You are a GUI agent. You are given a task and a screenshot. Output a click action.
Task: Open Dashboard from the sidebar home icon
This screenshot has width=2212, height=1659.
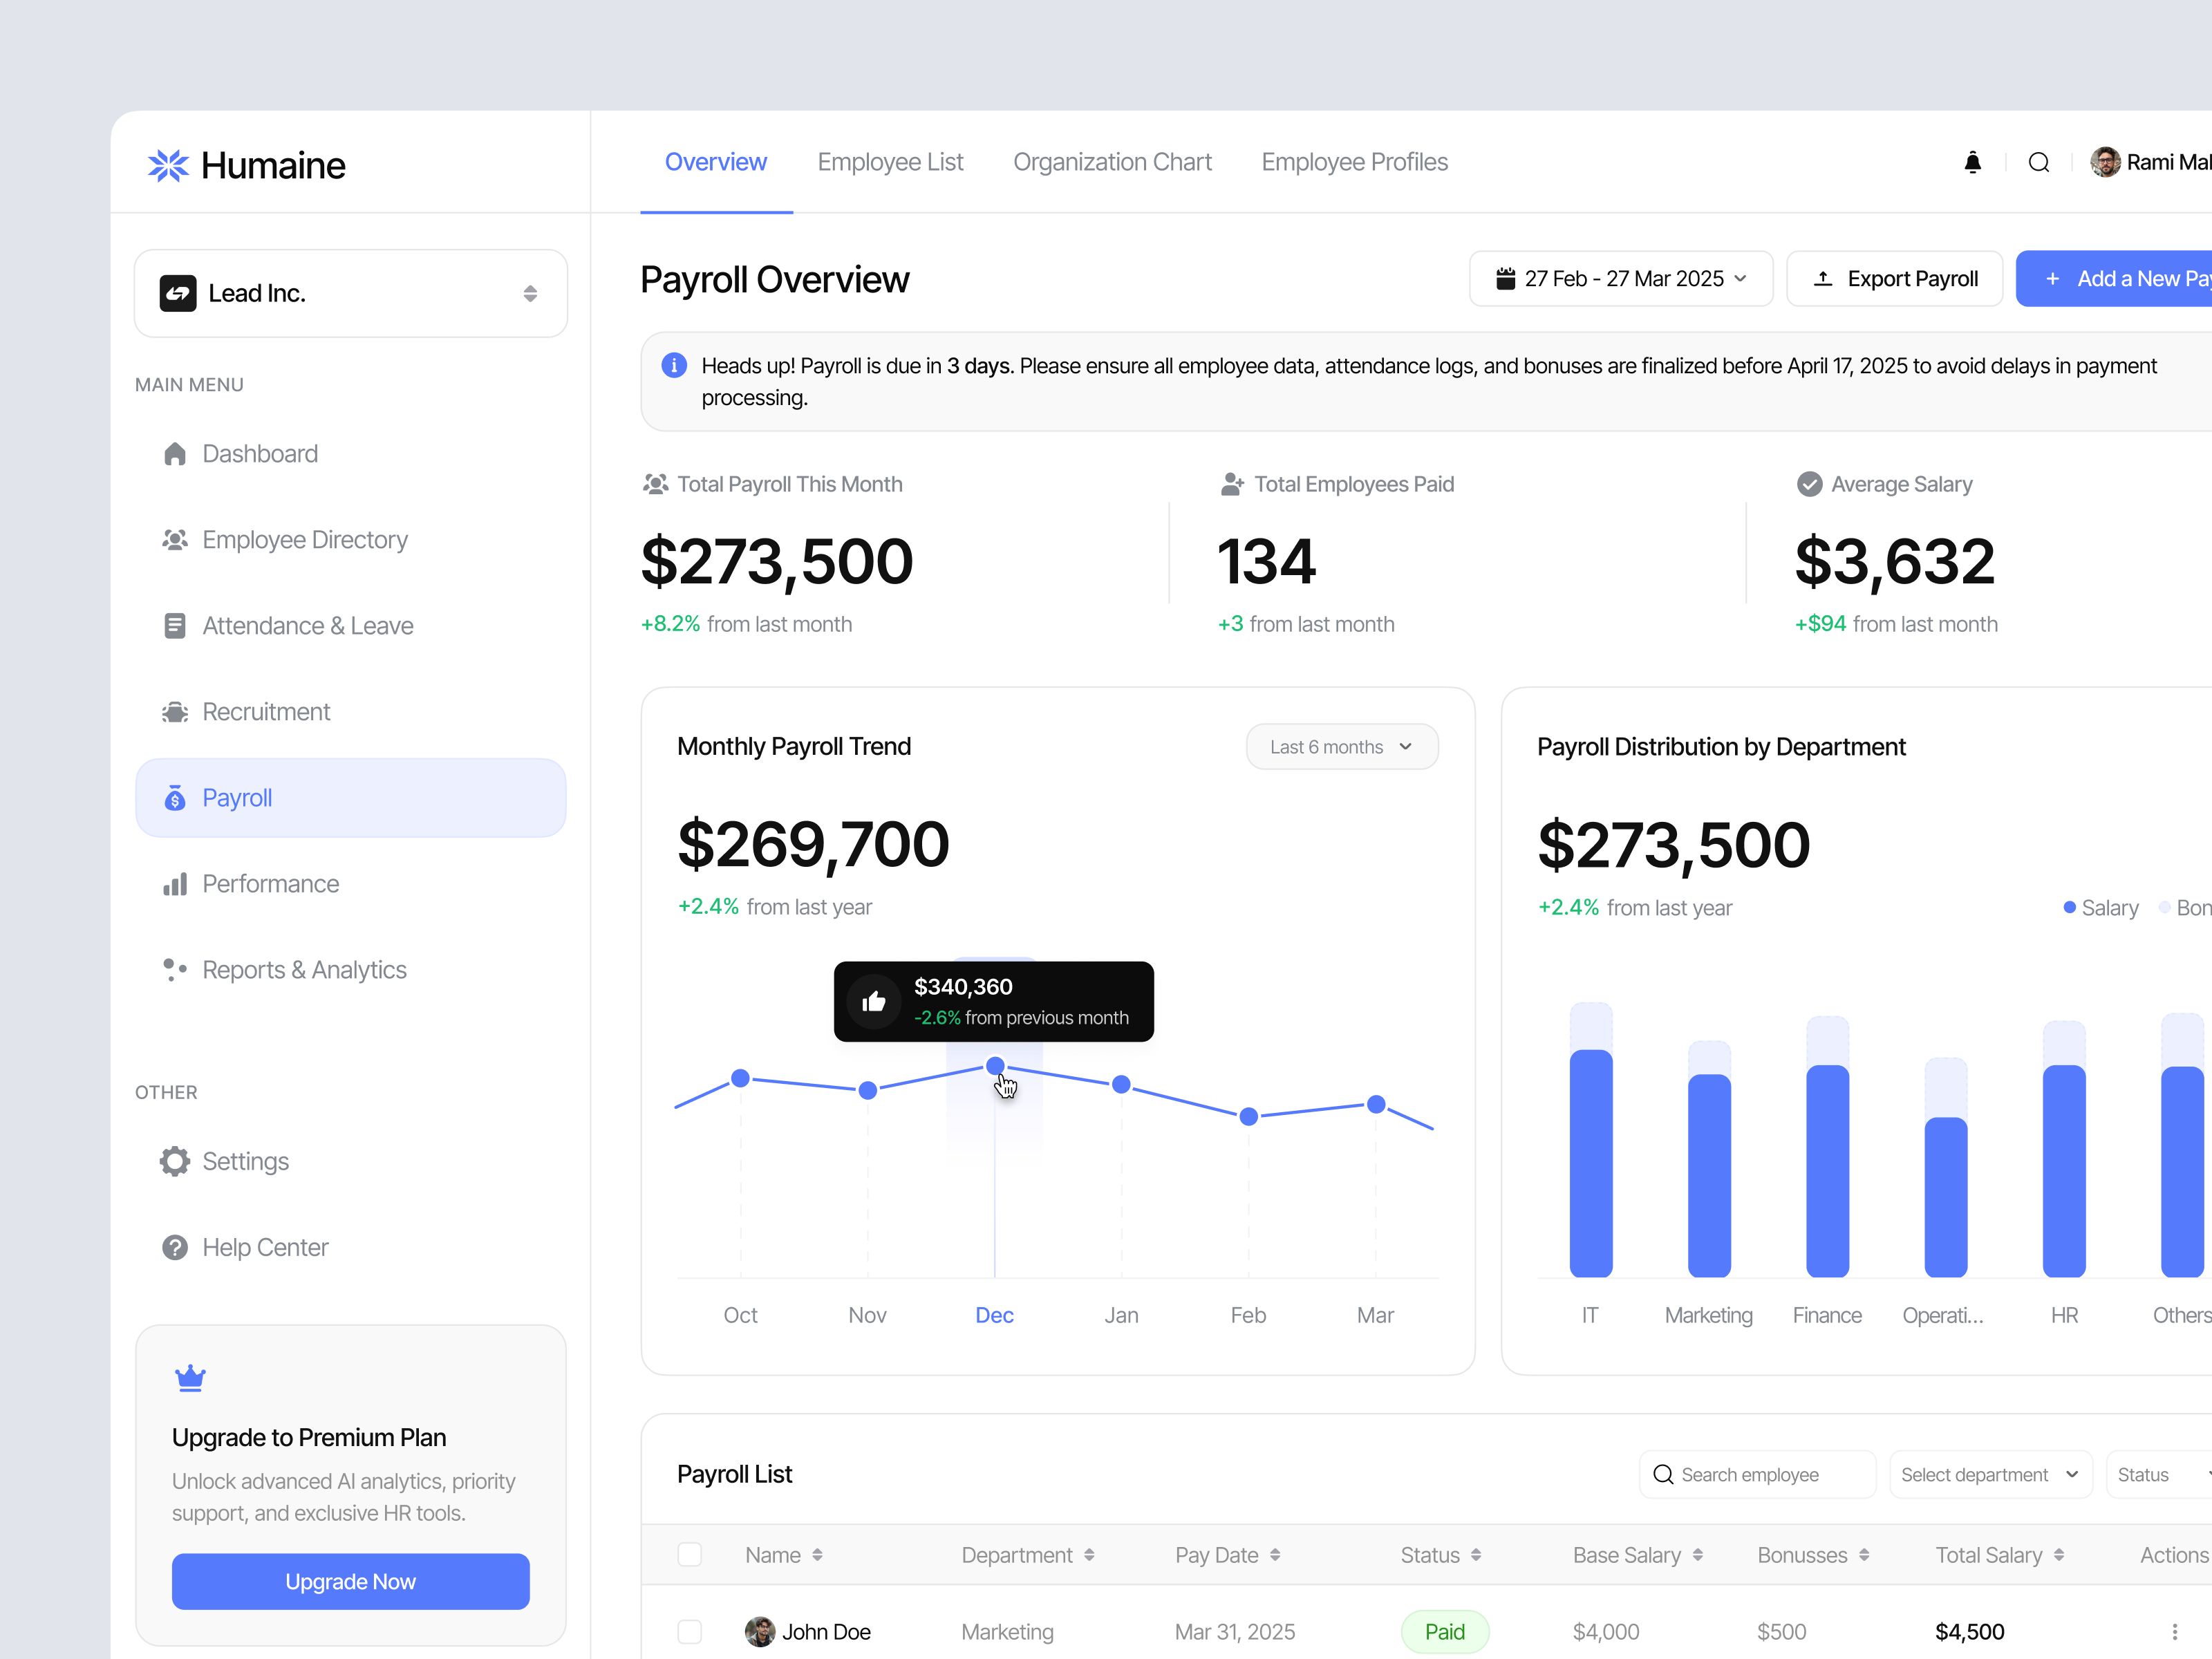tap(175, 454)
